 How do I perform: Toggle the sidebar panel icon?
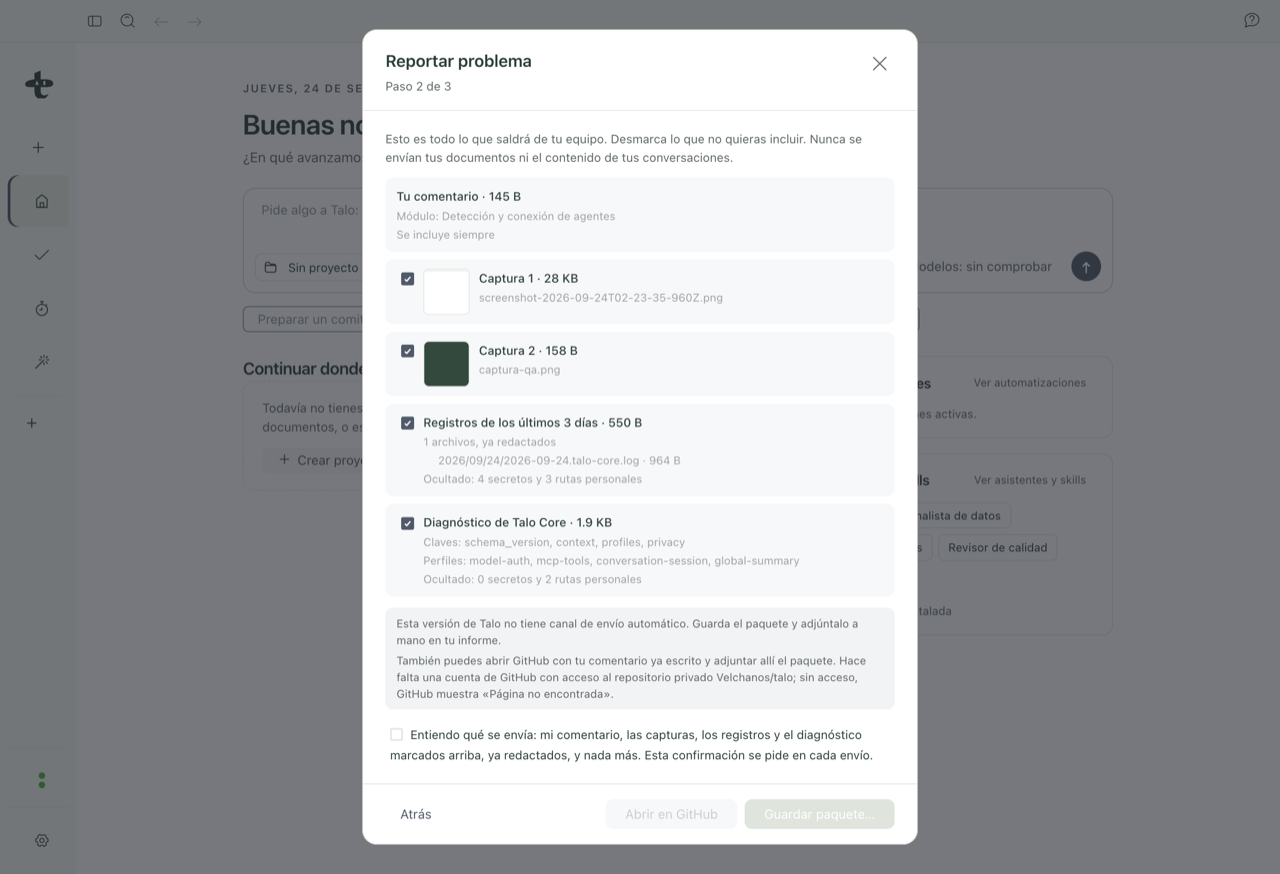point(95,21)
